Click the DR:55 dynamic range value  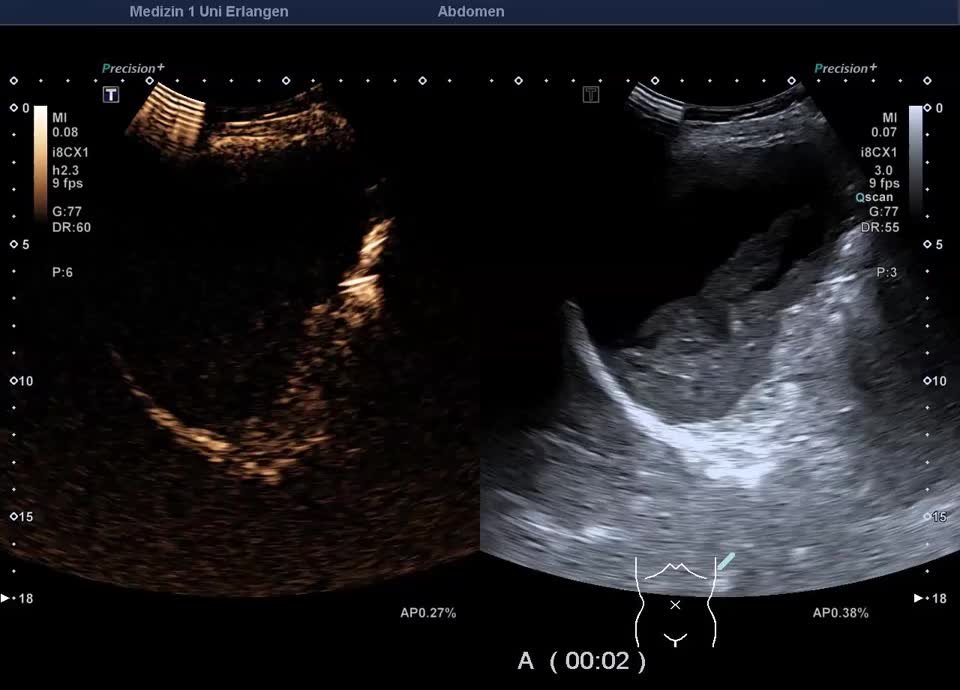click(x=880, y=227)
